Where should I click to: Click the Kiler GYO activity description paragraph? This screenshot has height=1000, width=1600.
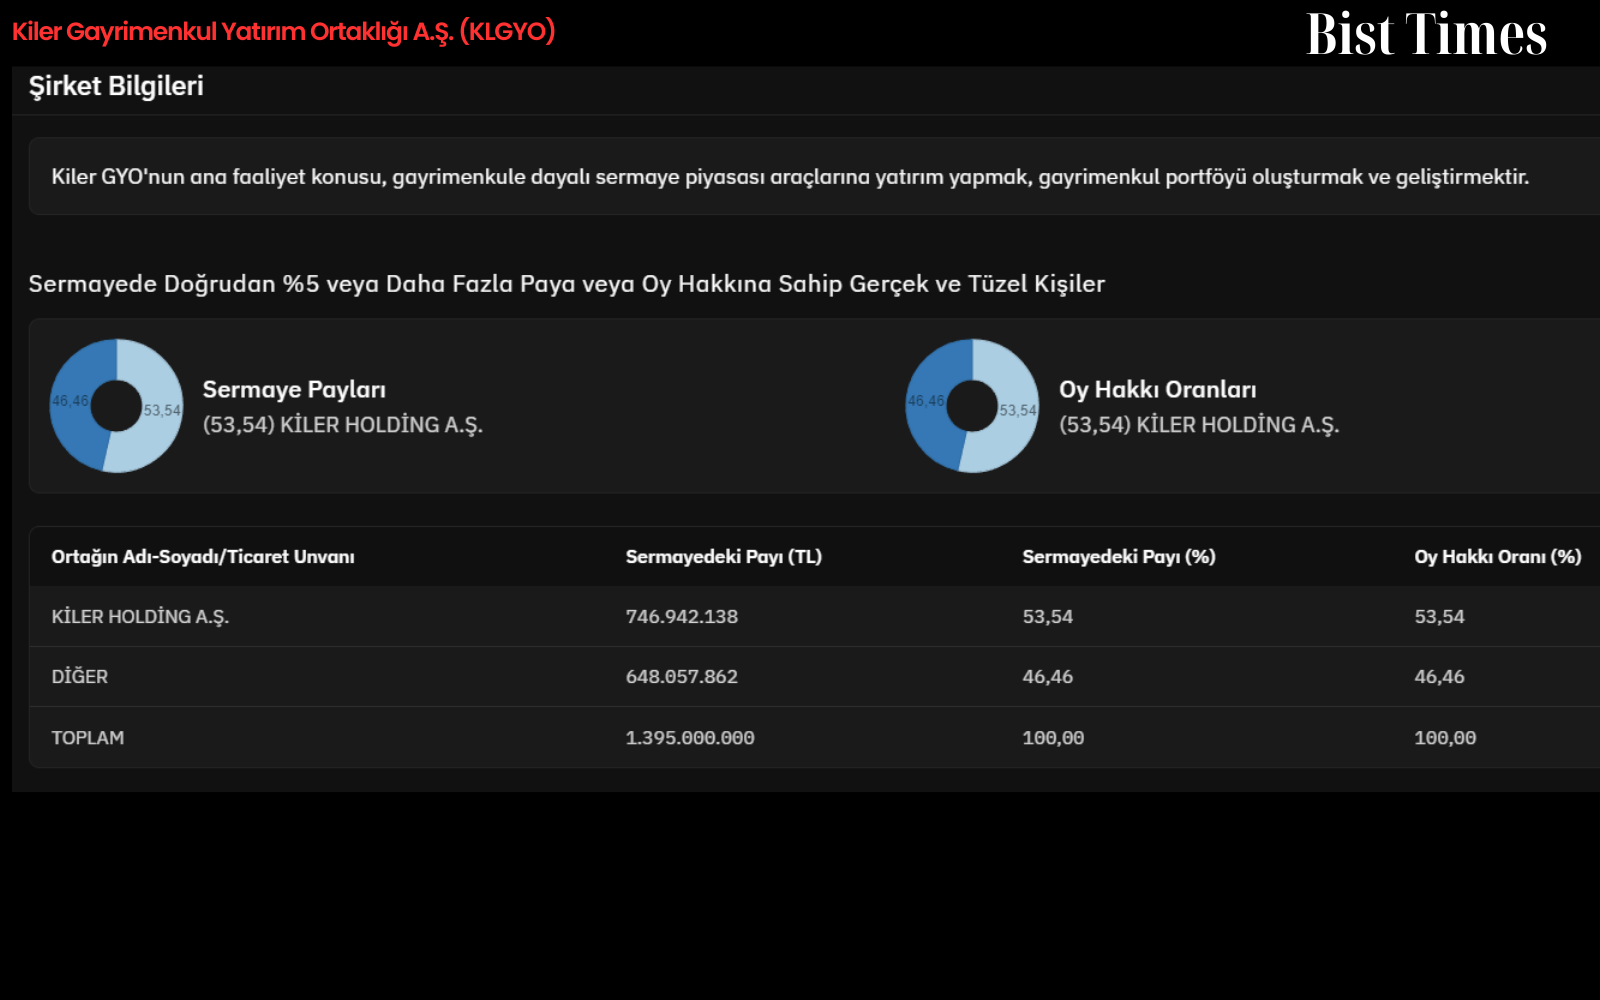click(790, 177)
